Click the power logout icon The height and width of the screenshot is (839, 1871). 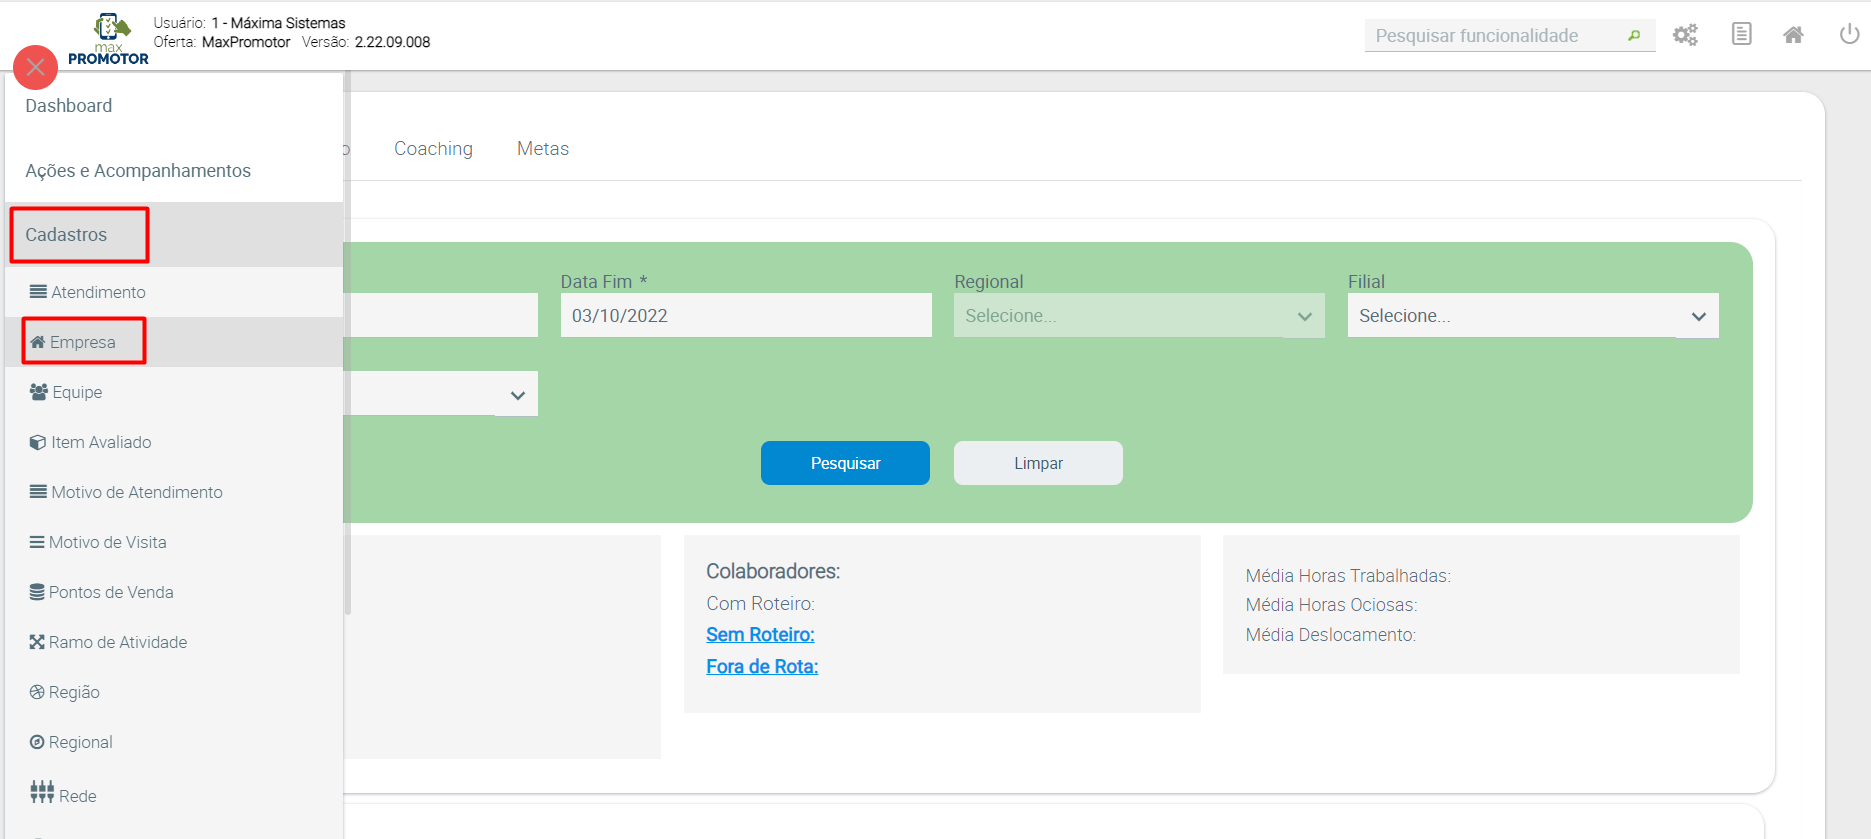point(1849,34)
